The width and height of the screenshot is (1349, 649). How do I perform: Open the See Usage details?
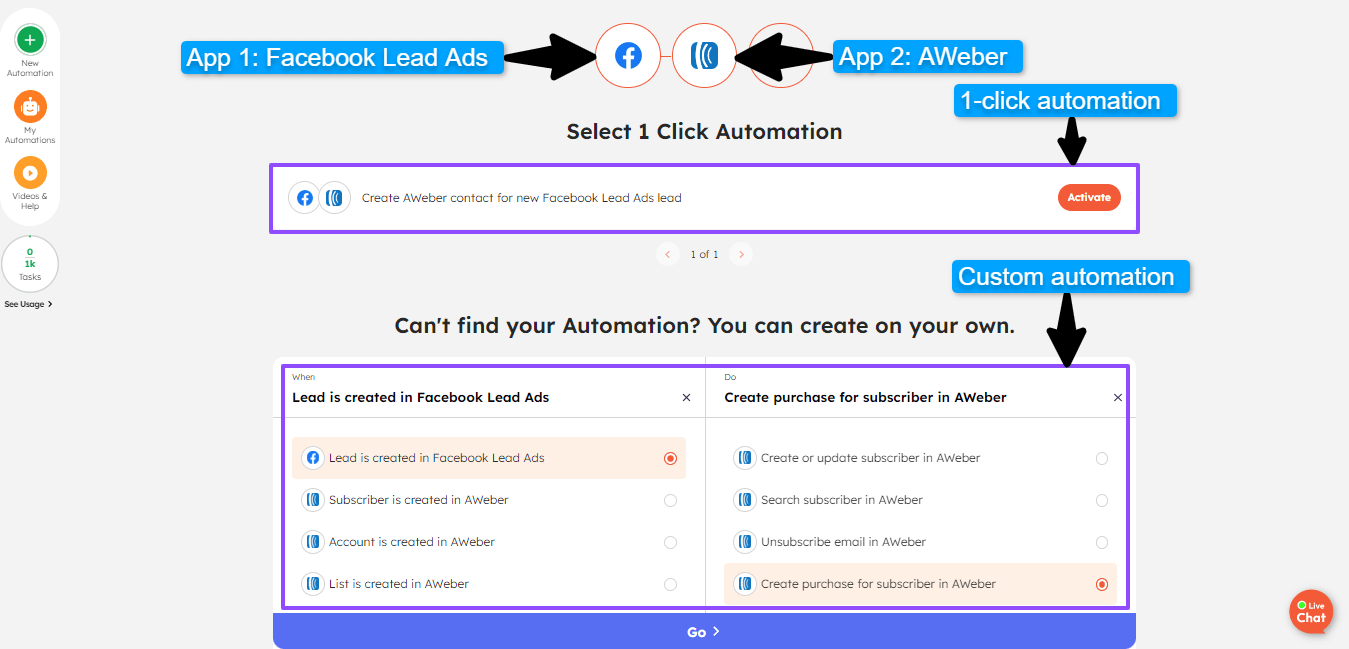coord(28,303)
